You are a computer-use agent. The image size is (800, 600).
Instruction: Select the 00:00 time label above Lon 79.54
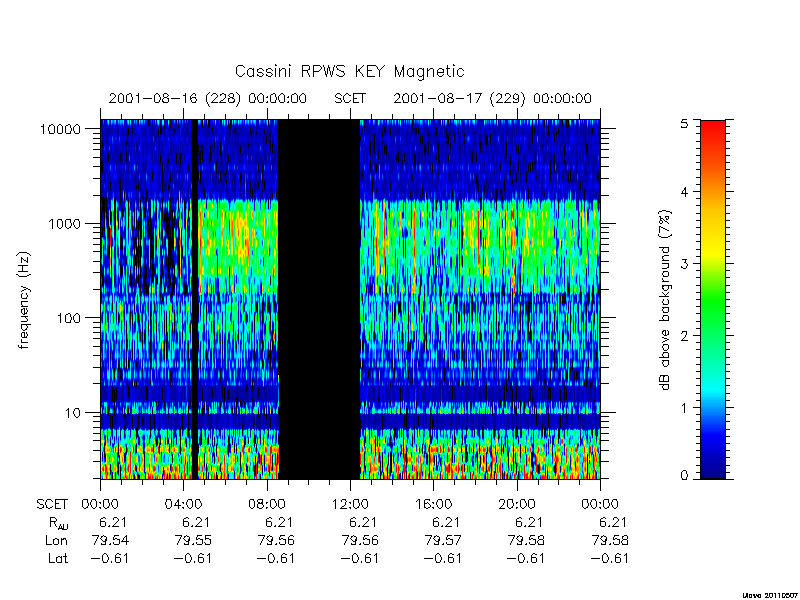[x=101, y=505]
